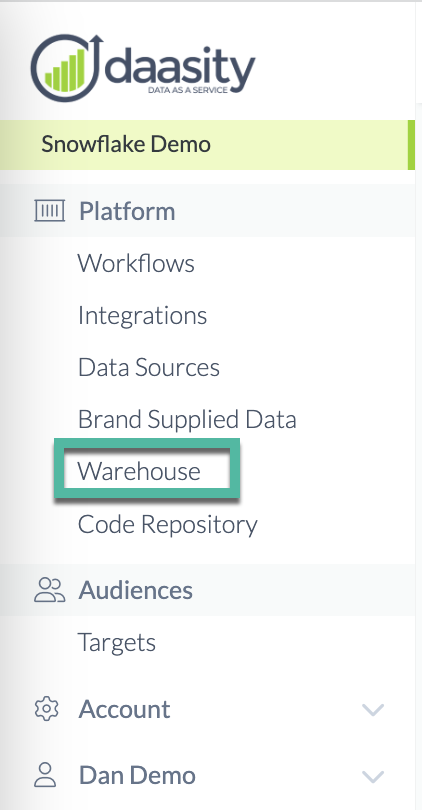Viewport: 422px width, 810px height.
Task: Click the Data as a Service tagline
Action: pos(187,90)
